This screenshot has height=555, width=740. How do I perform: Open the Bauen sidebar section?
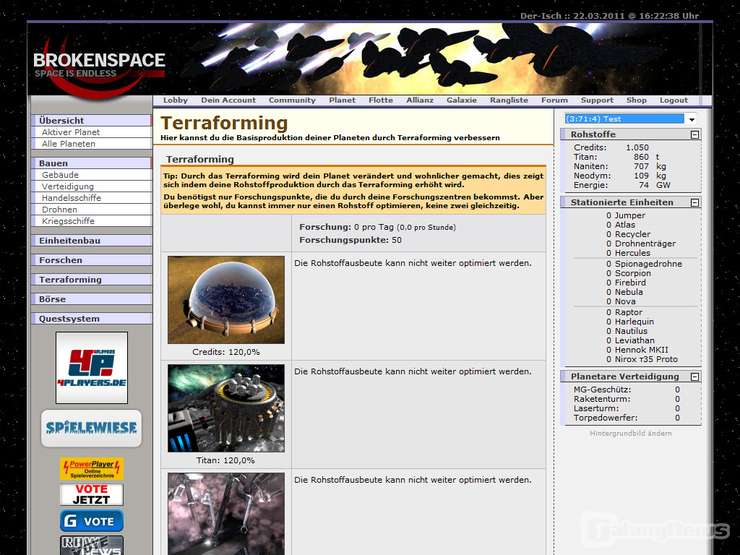pyautogui.click(x=92, y=163)
